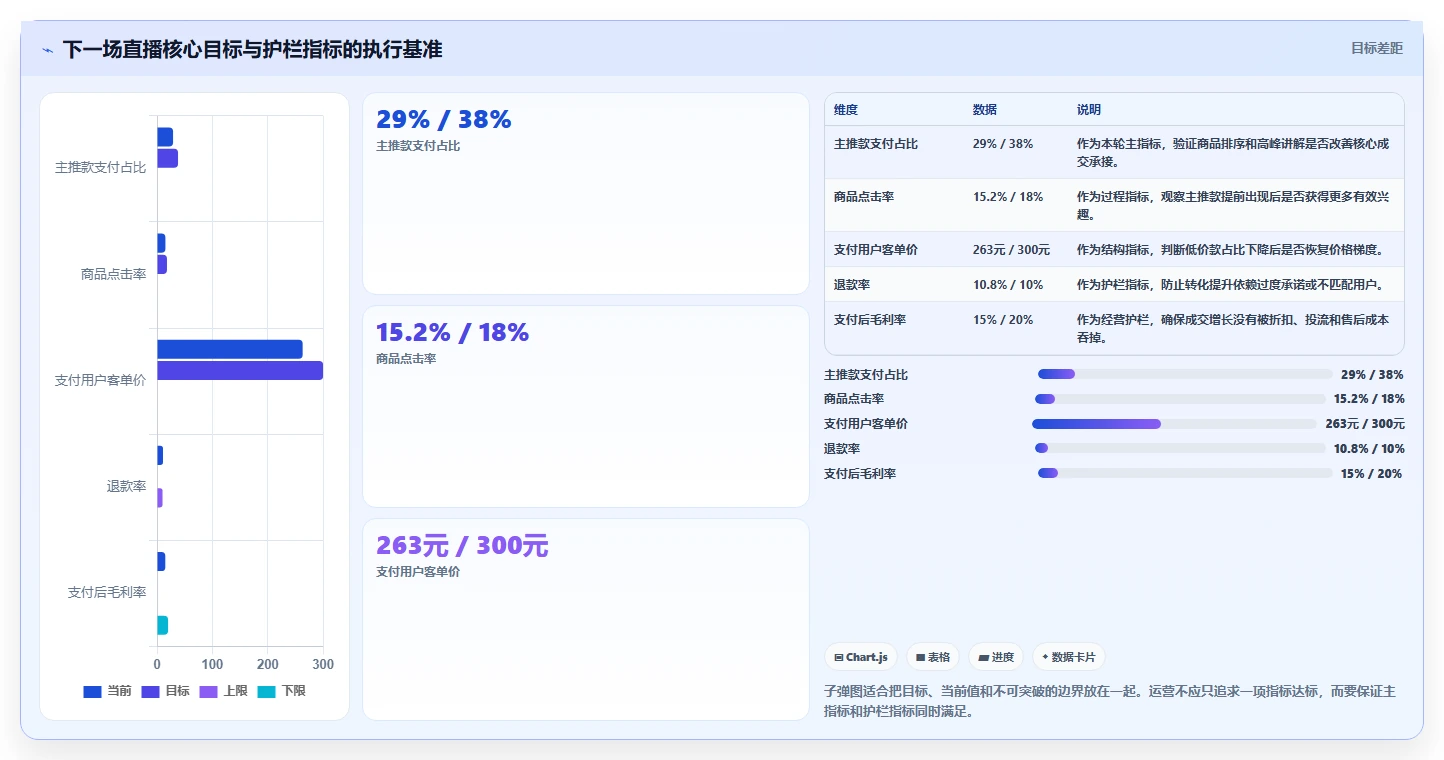Click the 支付用户客单价 current-value bar in chart
Image resolution: width=1444 pixels, height=760 pixels.
tap(229, 349)
